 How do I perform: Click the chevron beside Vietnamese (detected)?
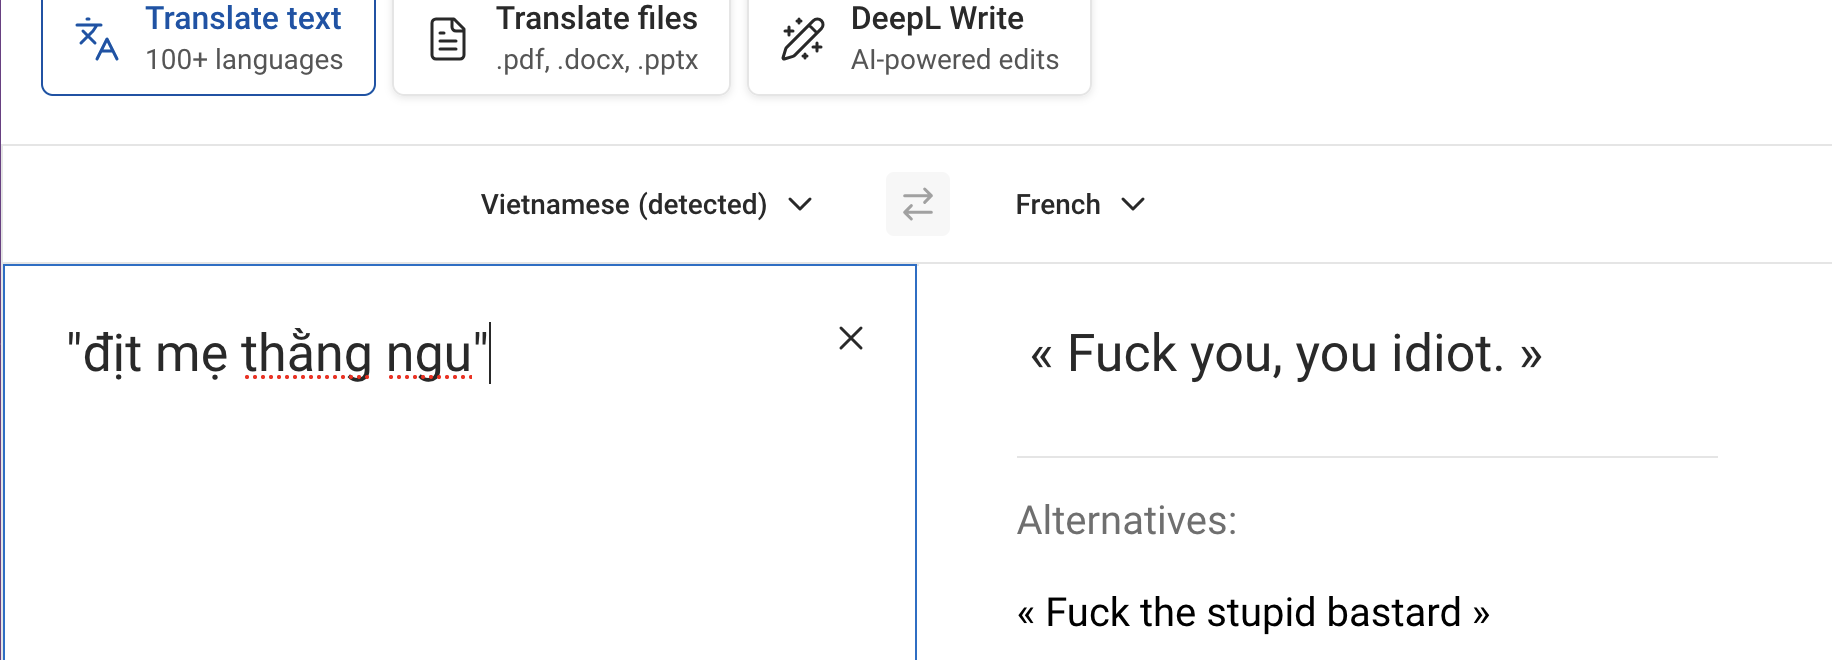coord(800,205)
